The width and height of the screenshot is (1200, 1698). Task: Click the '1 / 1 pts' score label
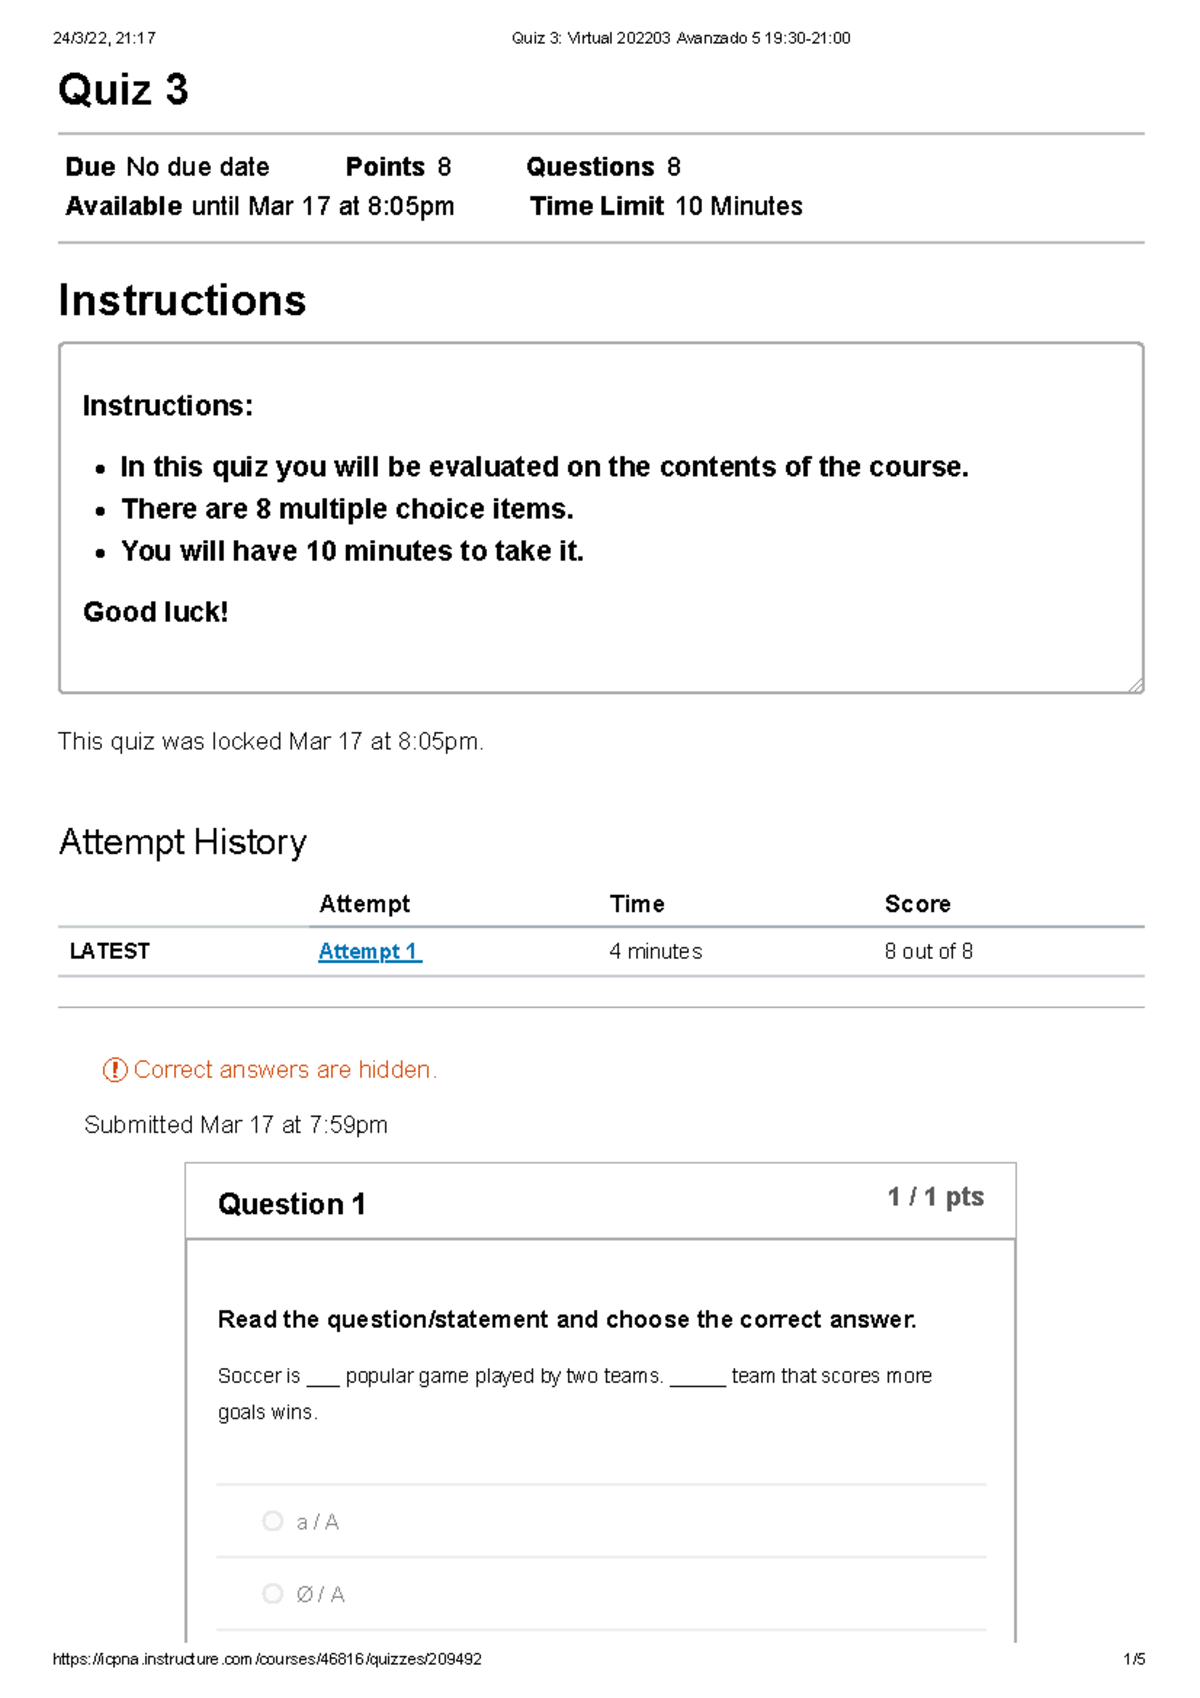point(936,1197)
